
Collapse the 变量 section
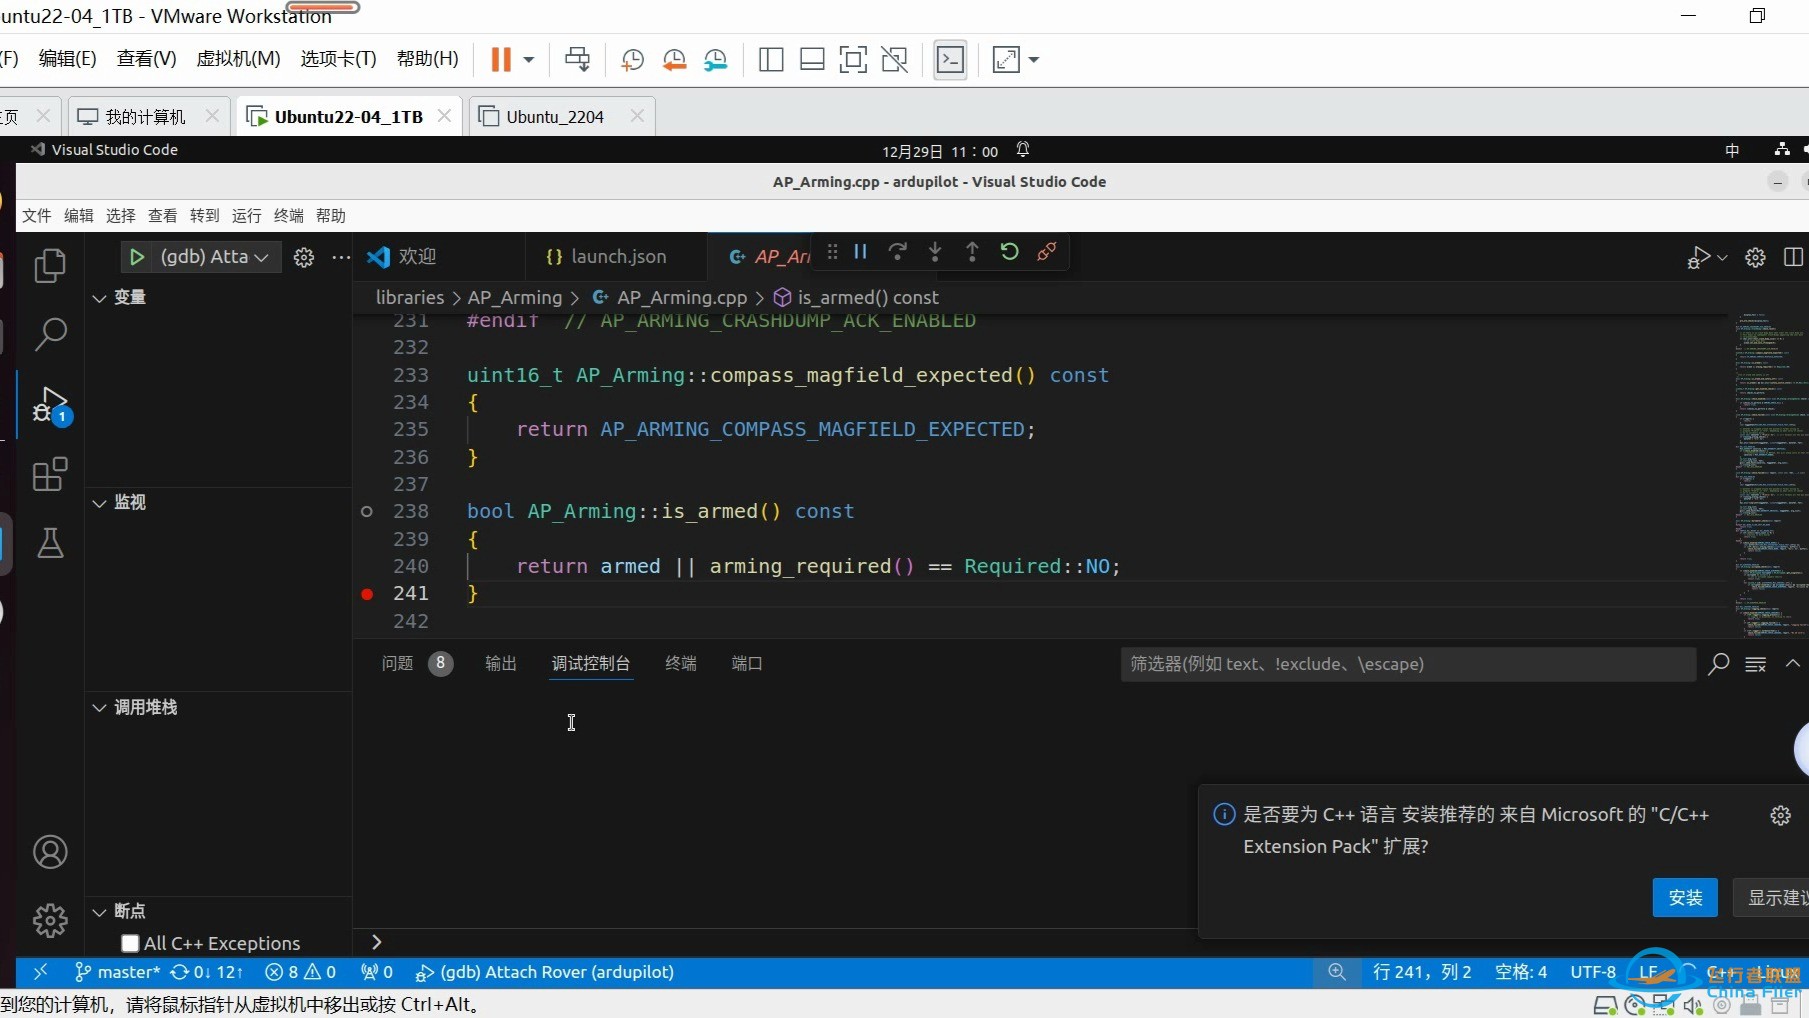point(99,298)
